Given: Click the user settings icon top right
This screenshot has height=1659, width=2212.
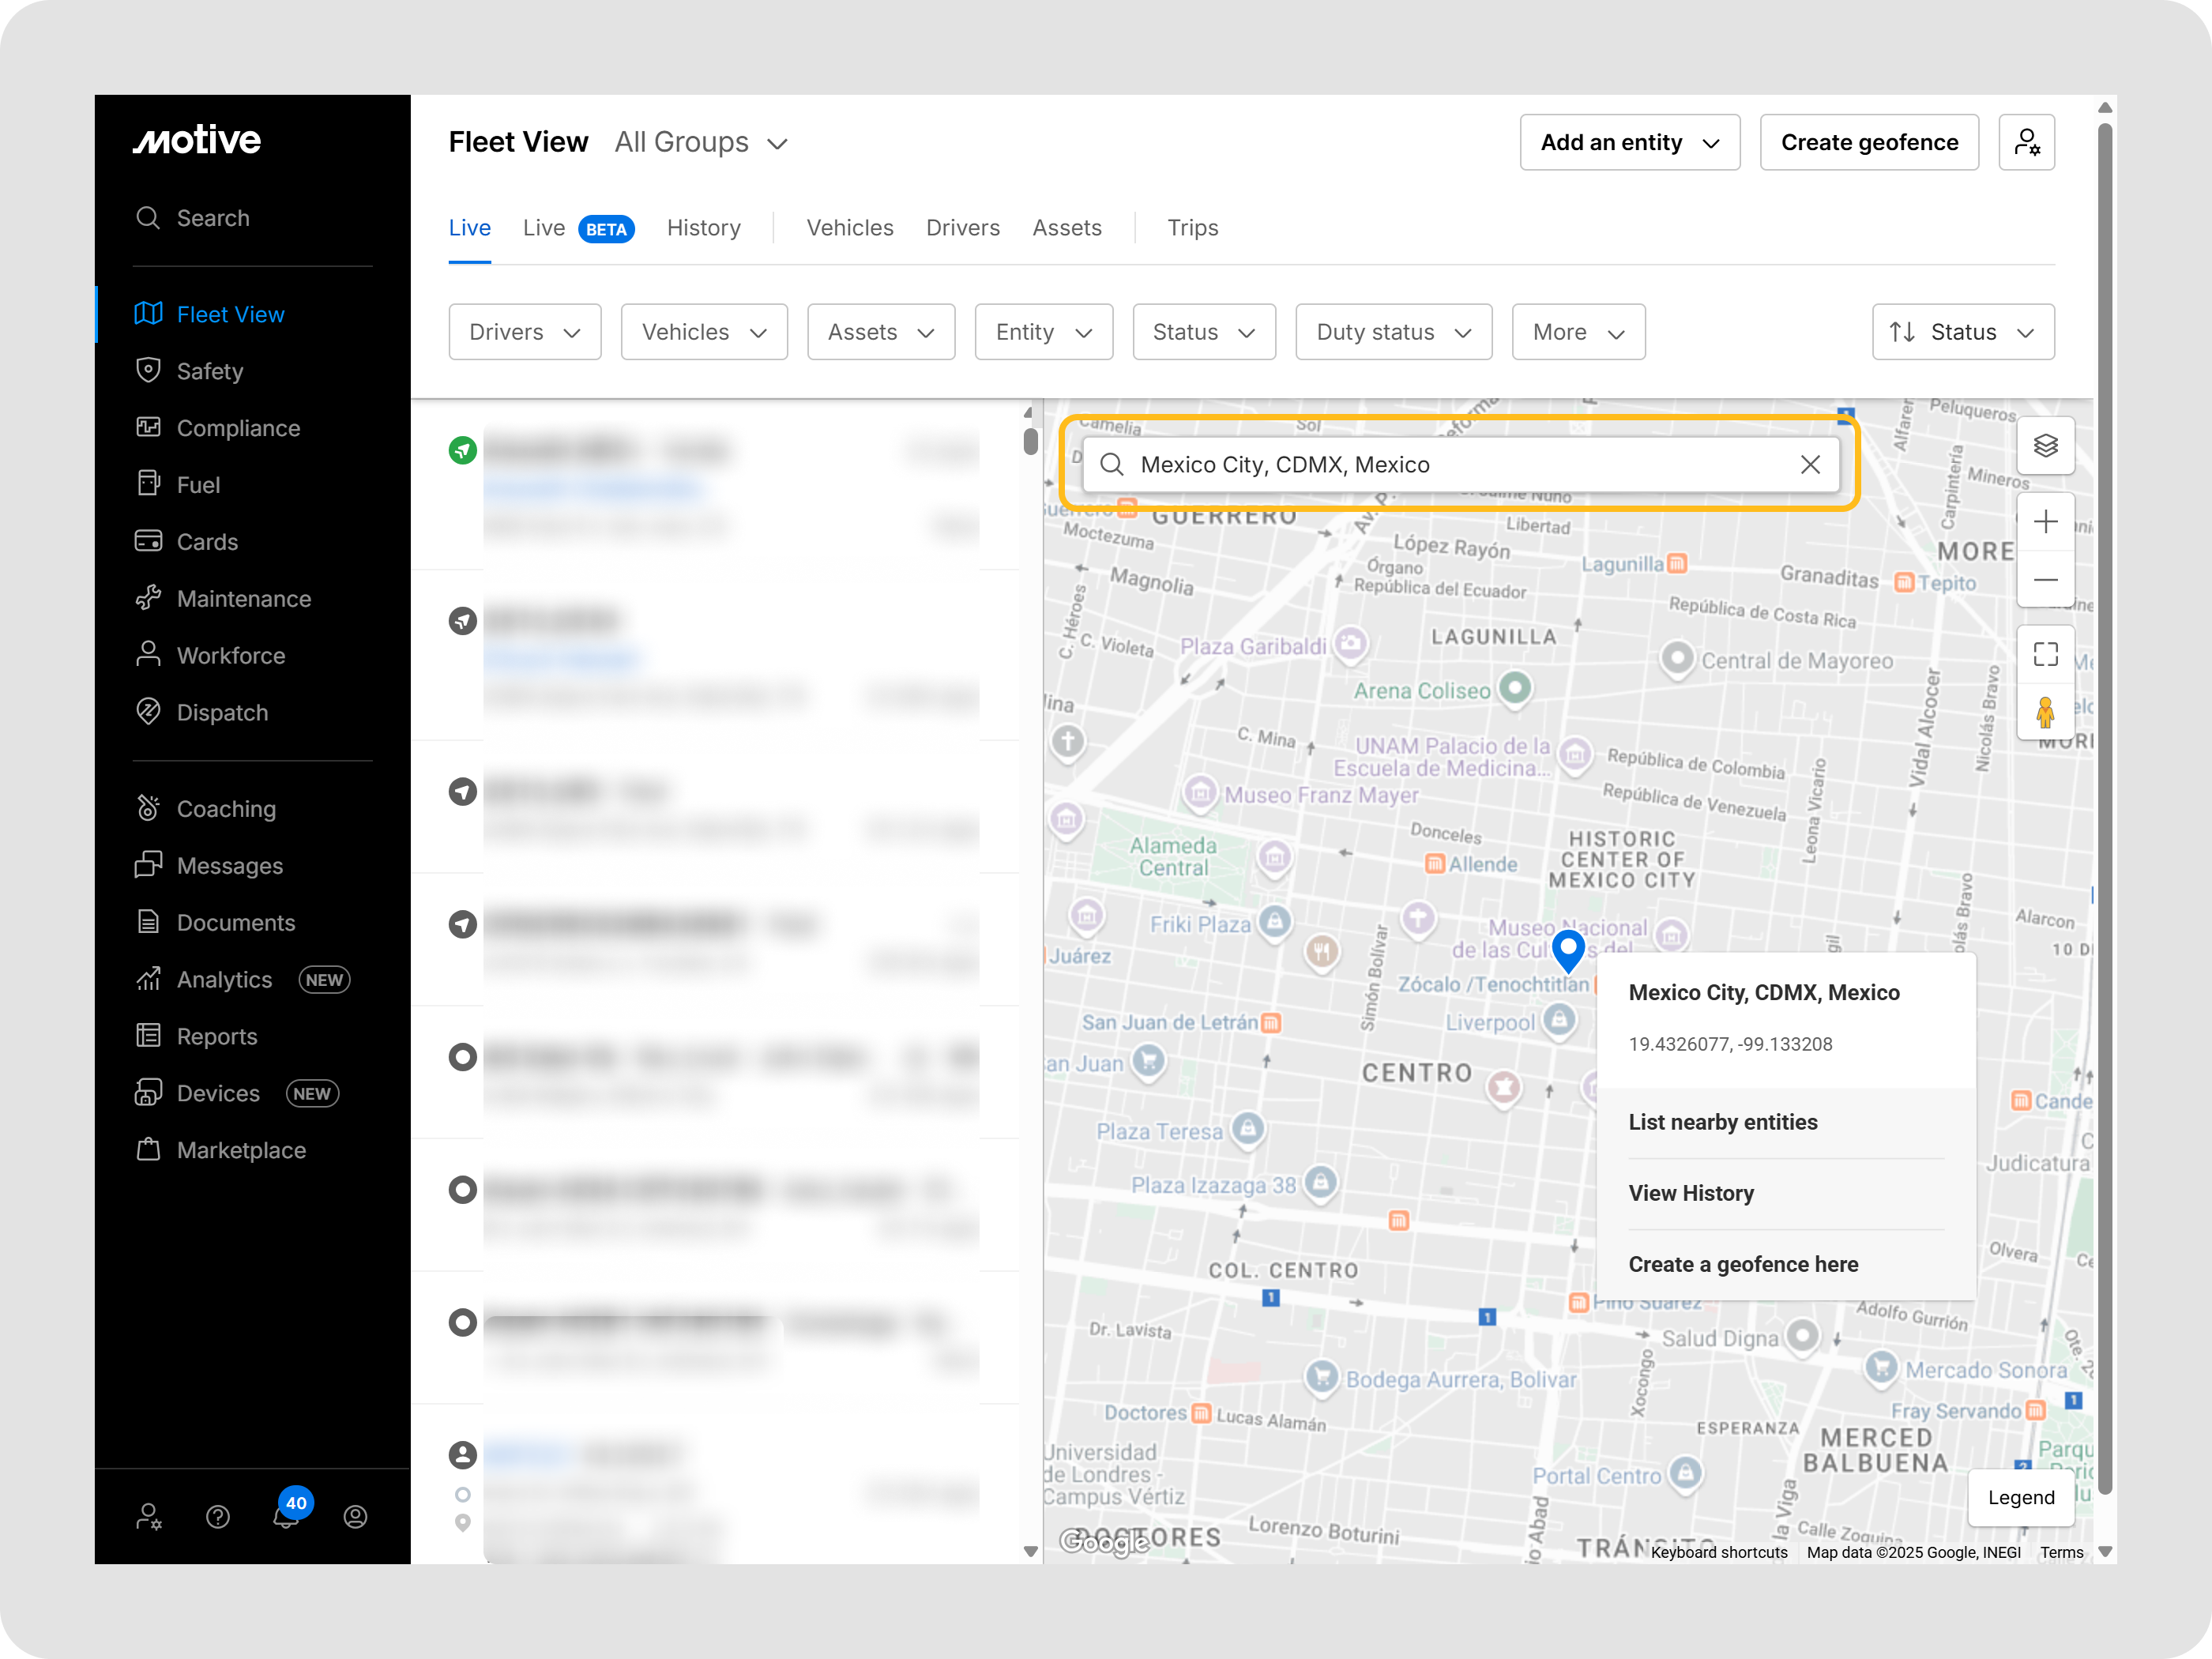Looking at the screenshot, I should click(x=2026, y=143).
